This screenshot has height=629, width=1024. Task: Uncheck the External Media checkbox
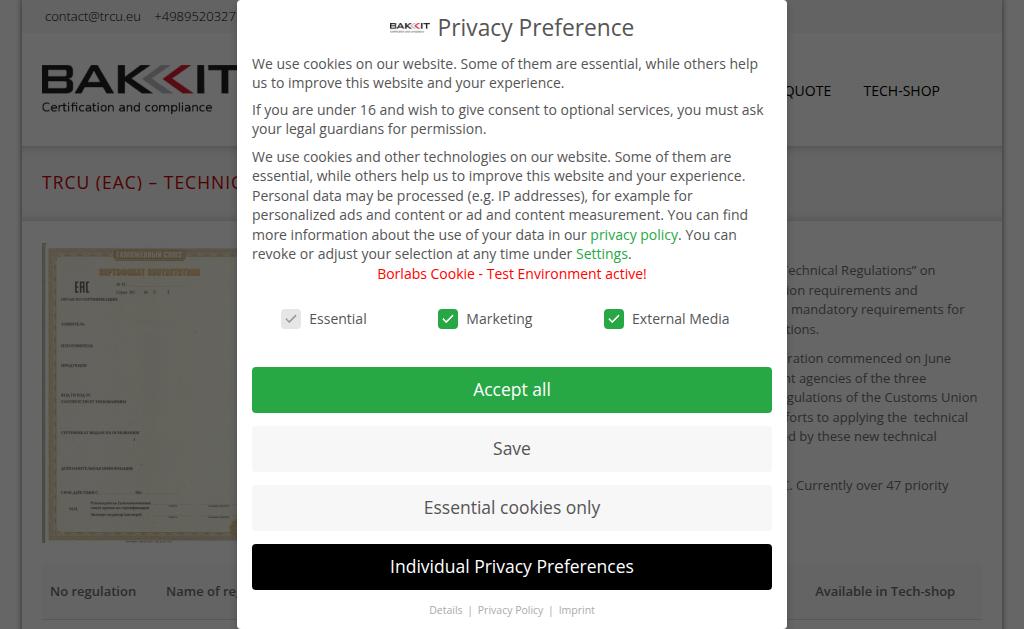click(x=614, y=319)
